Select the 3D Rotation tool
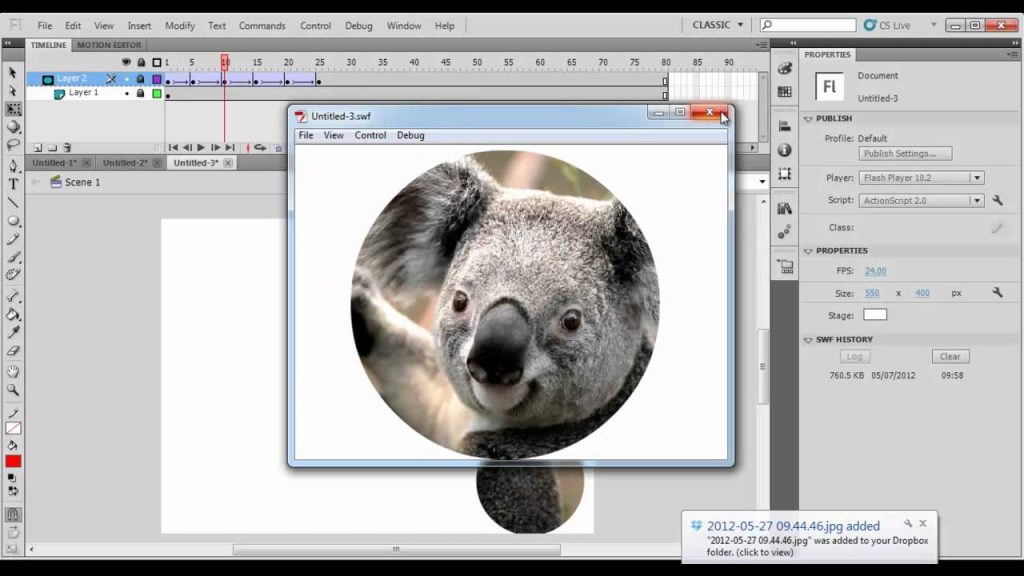The height and width of the screenshot is (576, 1024). tap(13, 127)
